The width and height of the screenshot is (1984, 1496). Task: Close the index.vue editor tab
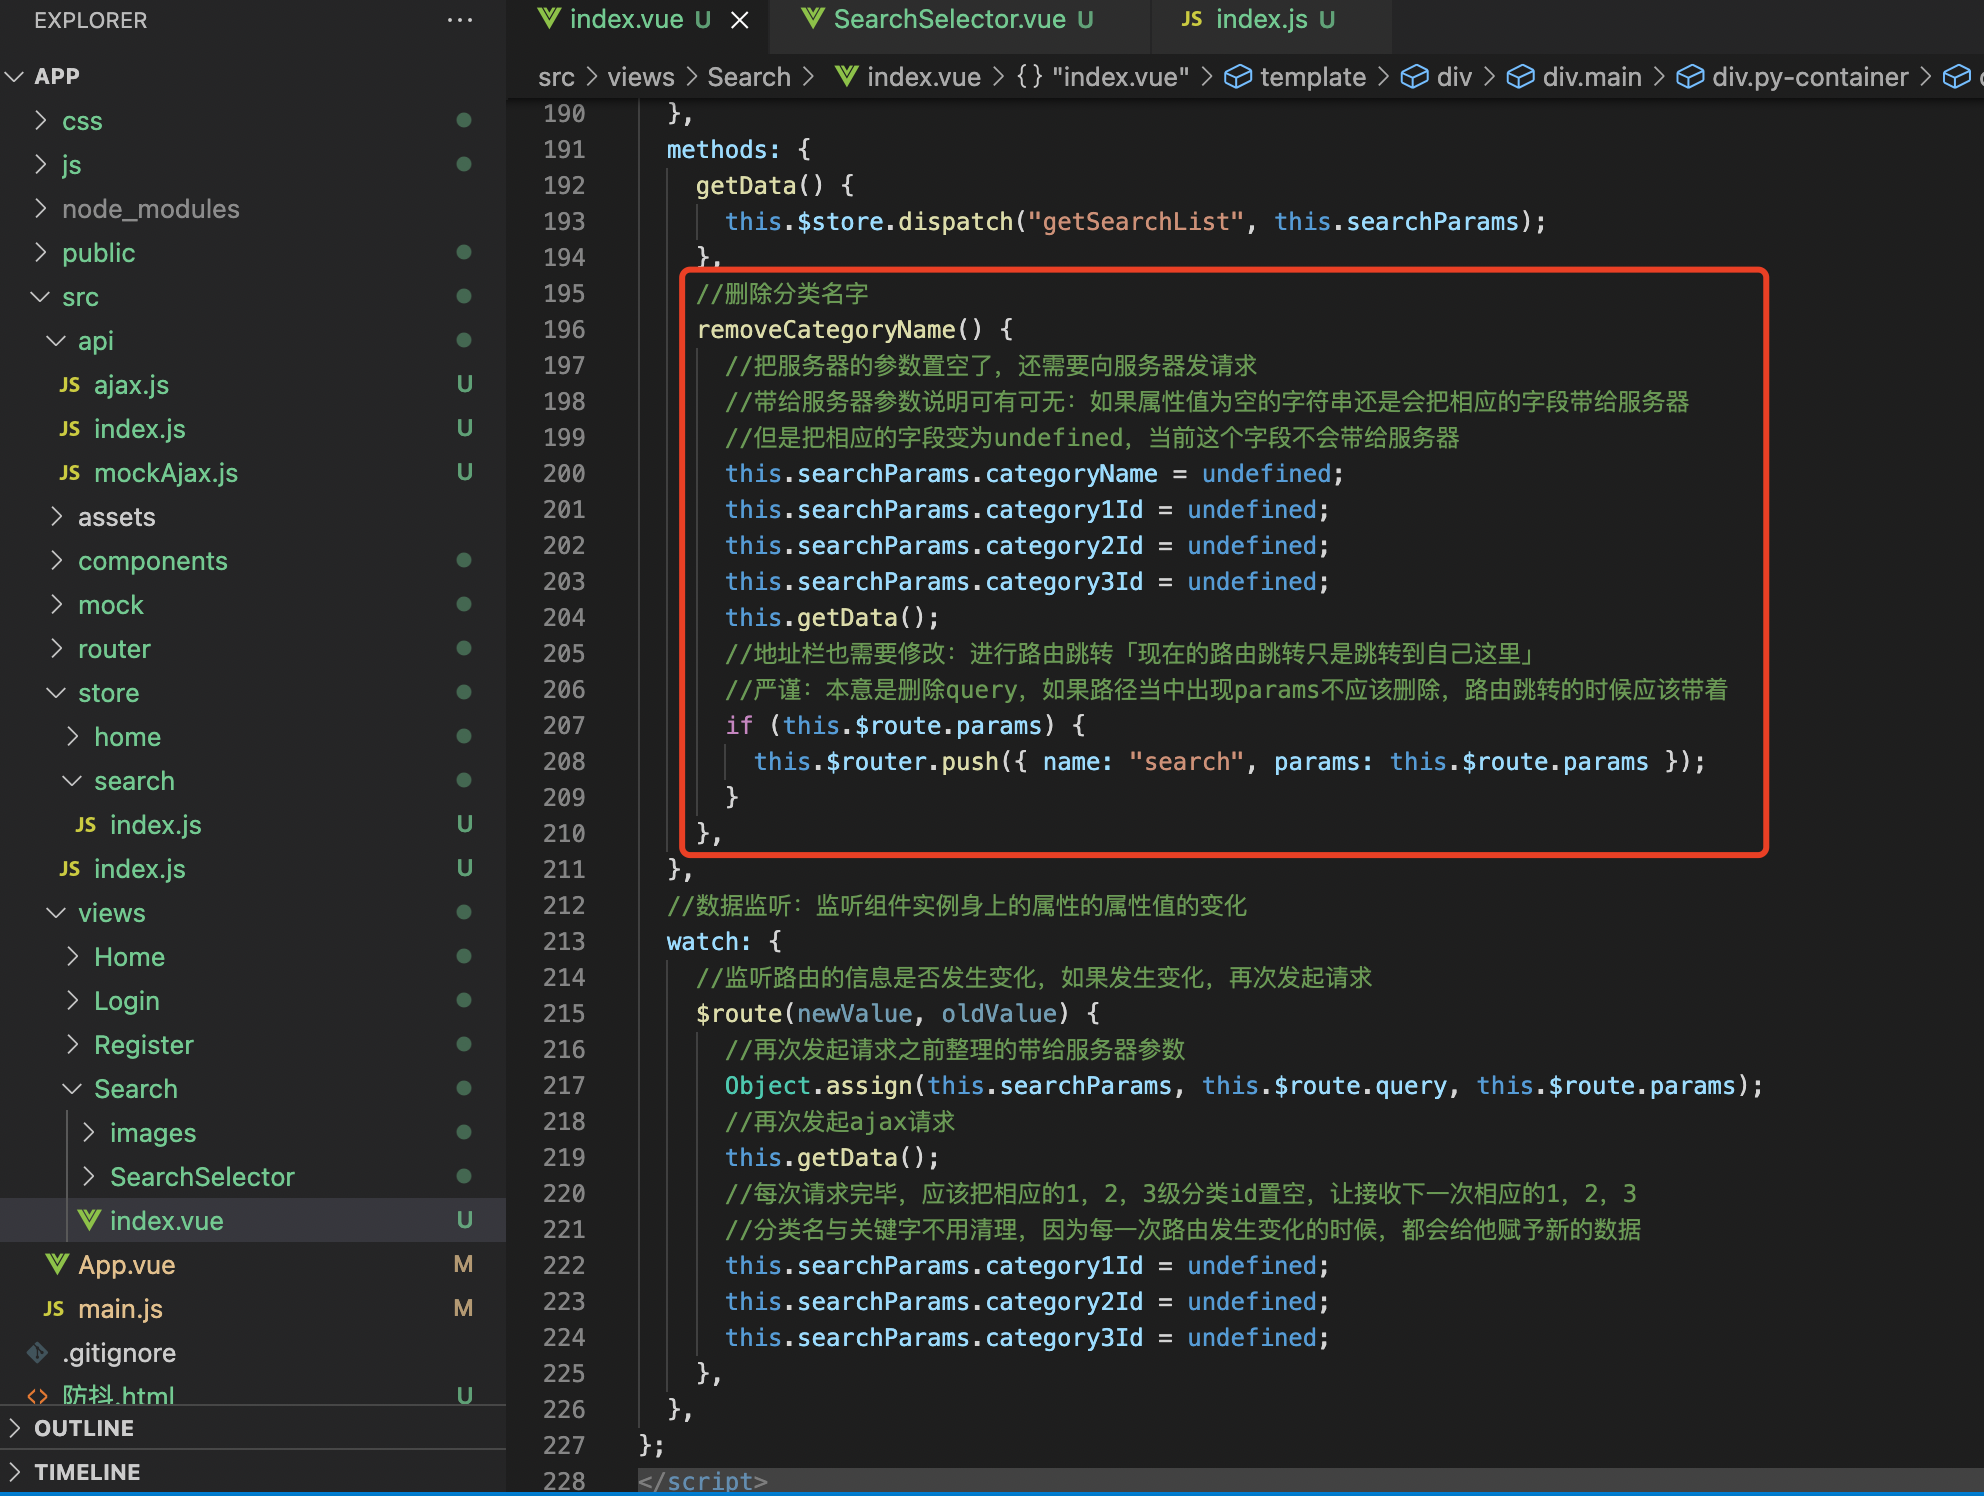pos(740,20)
